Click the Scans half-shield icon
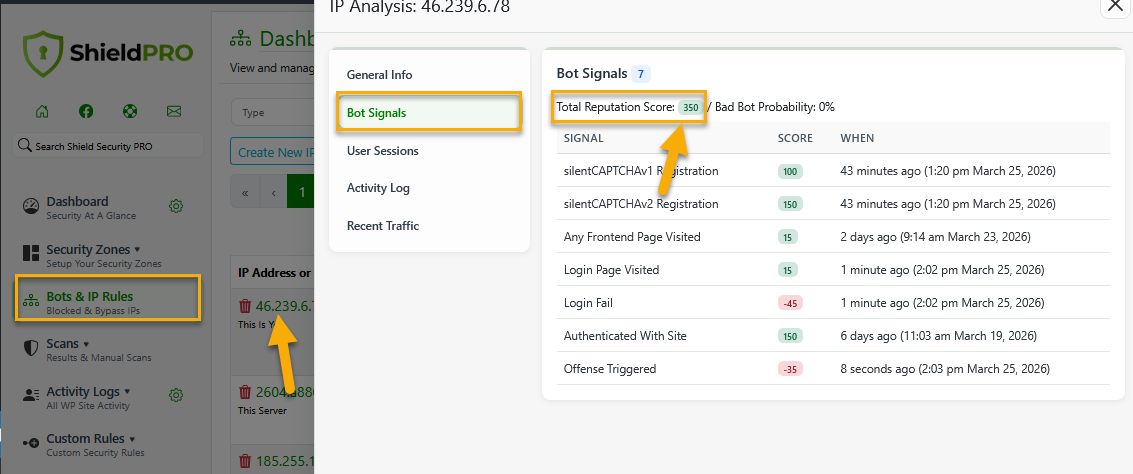This screenshot has height=474, width=1133. (31, 348)
